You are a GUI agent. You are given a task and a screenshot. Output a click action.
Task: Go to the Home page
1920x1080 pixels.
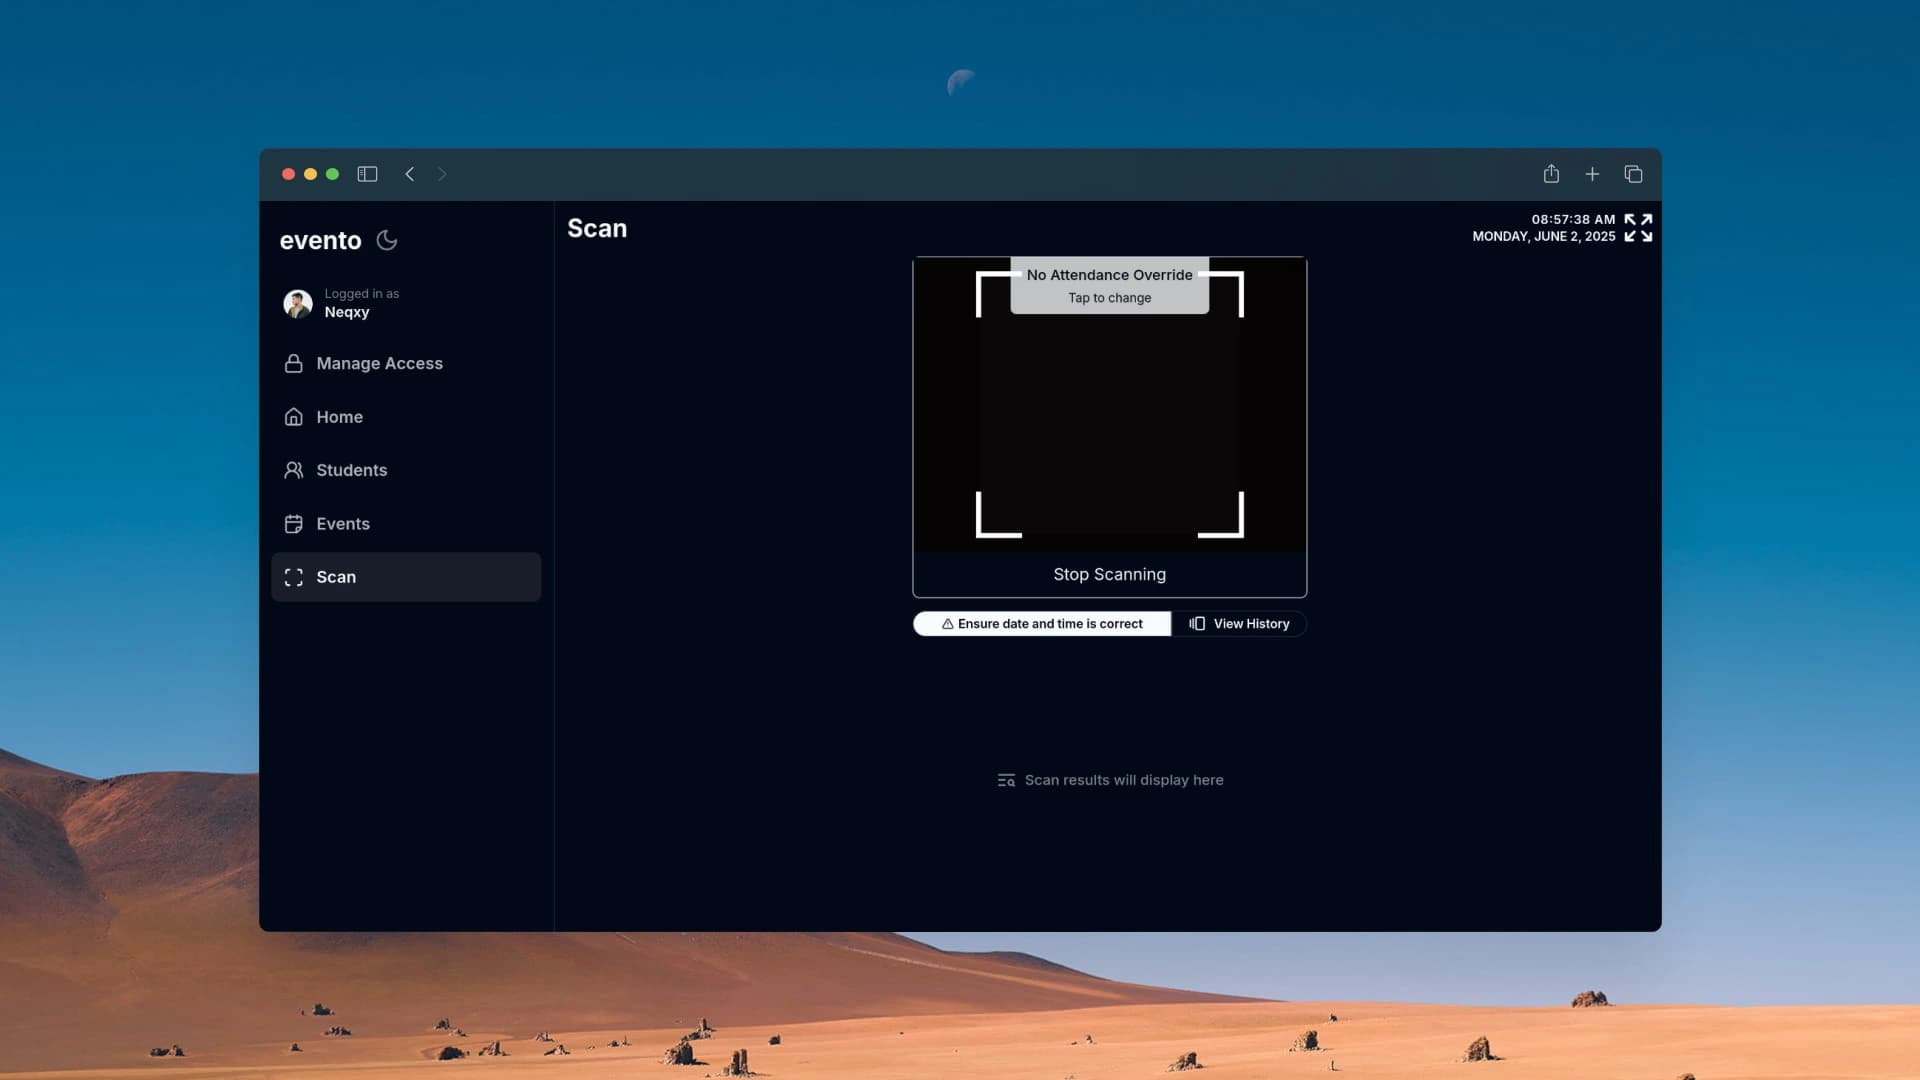(x=406, y=417)
